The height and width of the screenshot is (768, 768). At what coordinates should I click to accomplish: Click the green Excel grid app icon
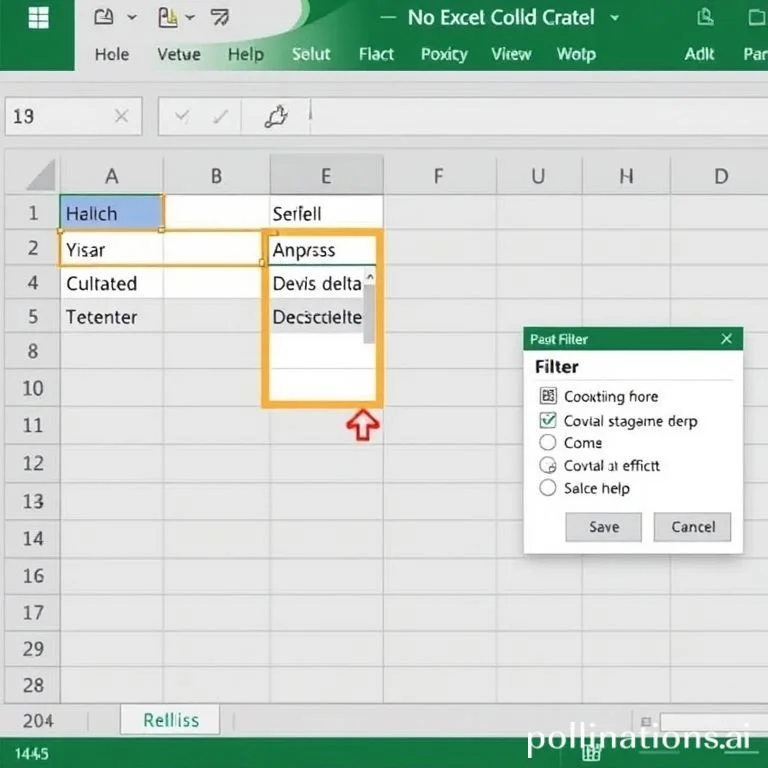tap(38, 18)
